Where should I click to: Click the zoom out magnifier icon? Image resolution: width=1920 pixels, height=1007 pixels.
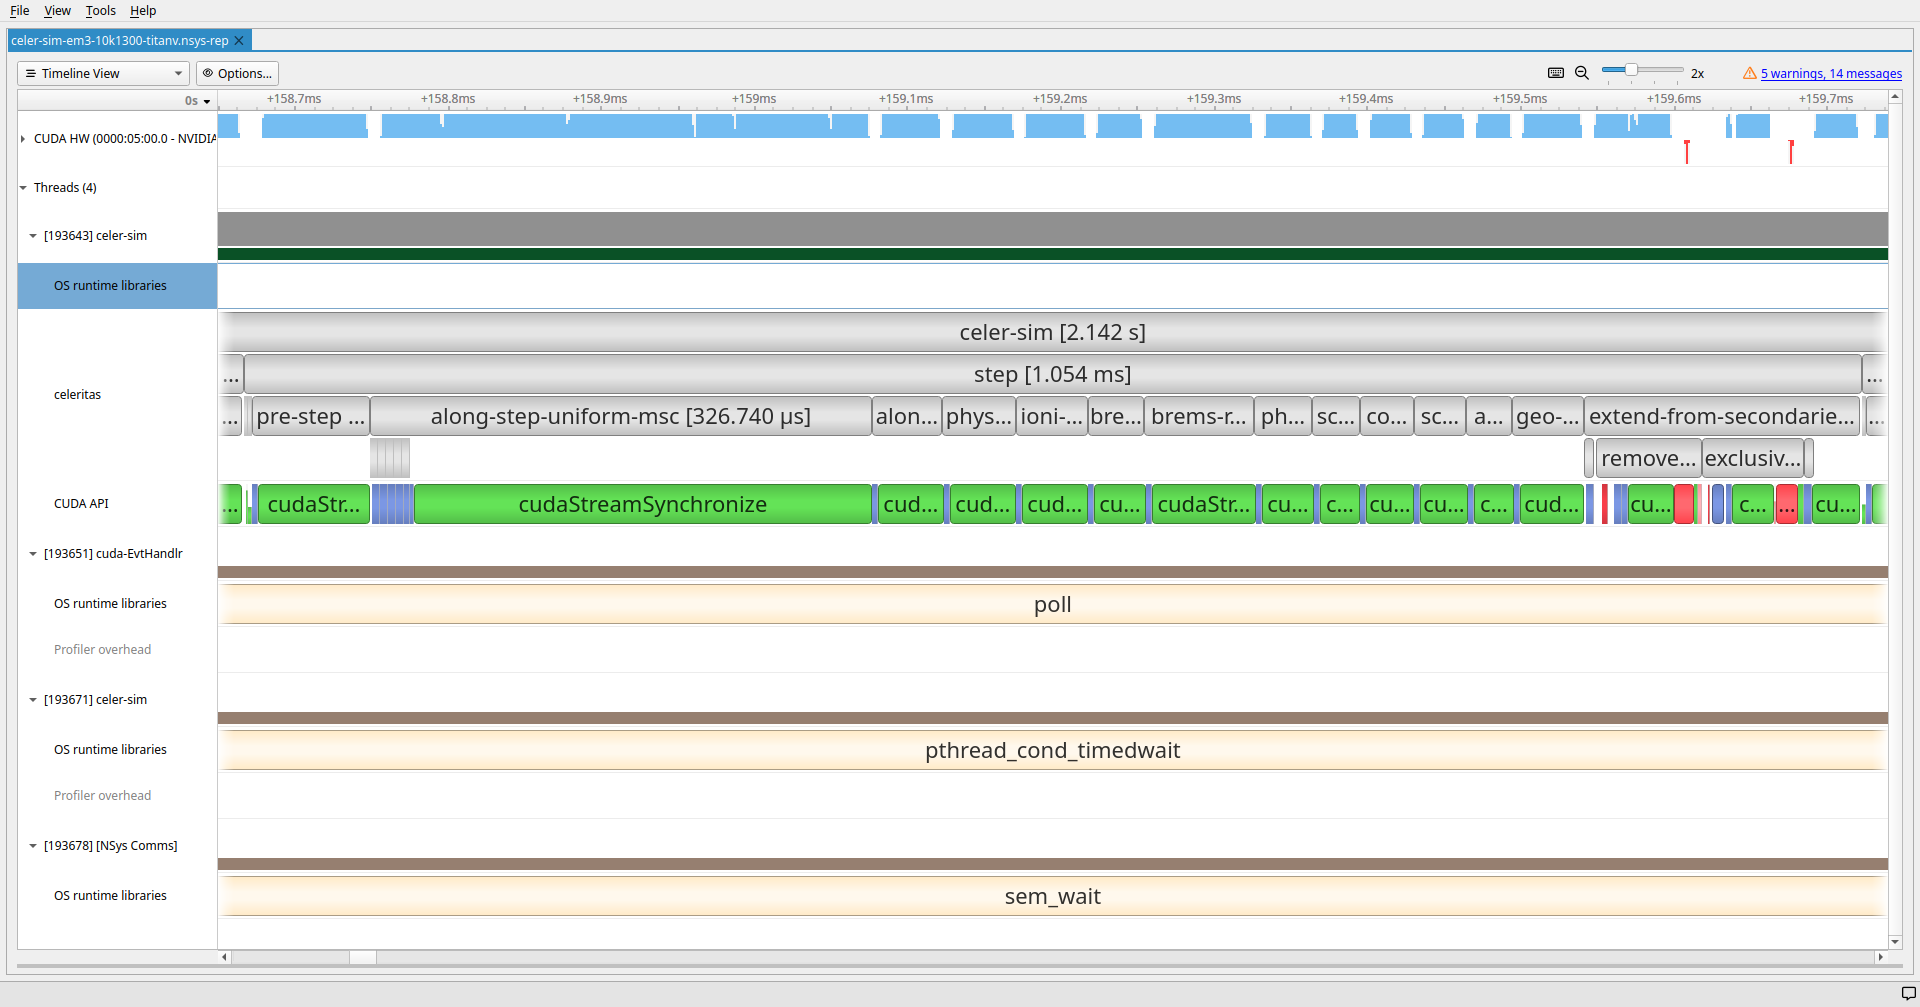pyautogui.click(x=1582, y=73)
